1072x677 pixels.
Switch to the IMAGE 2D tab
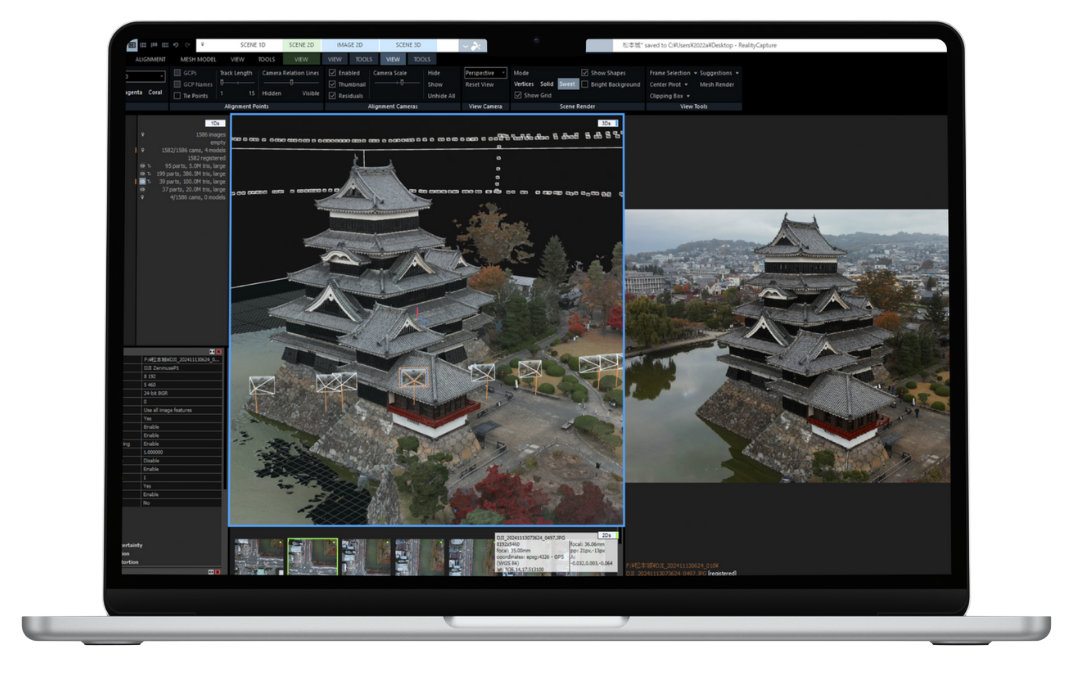point(350,45)
